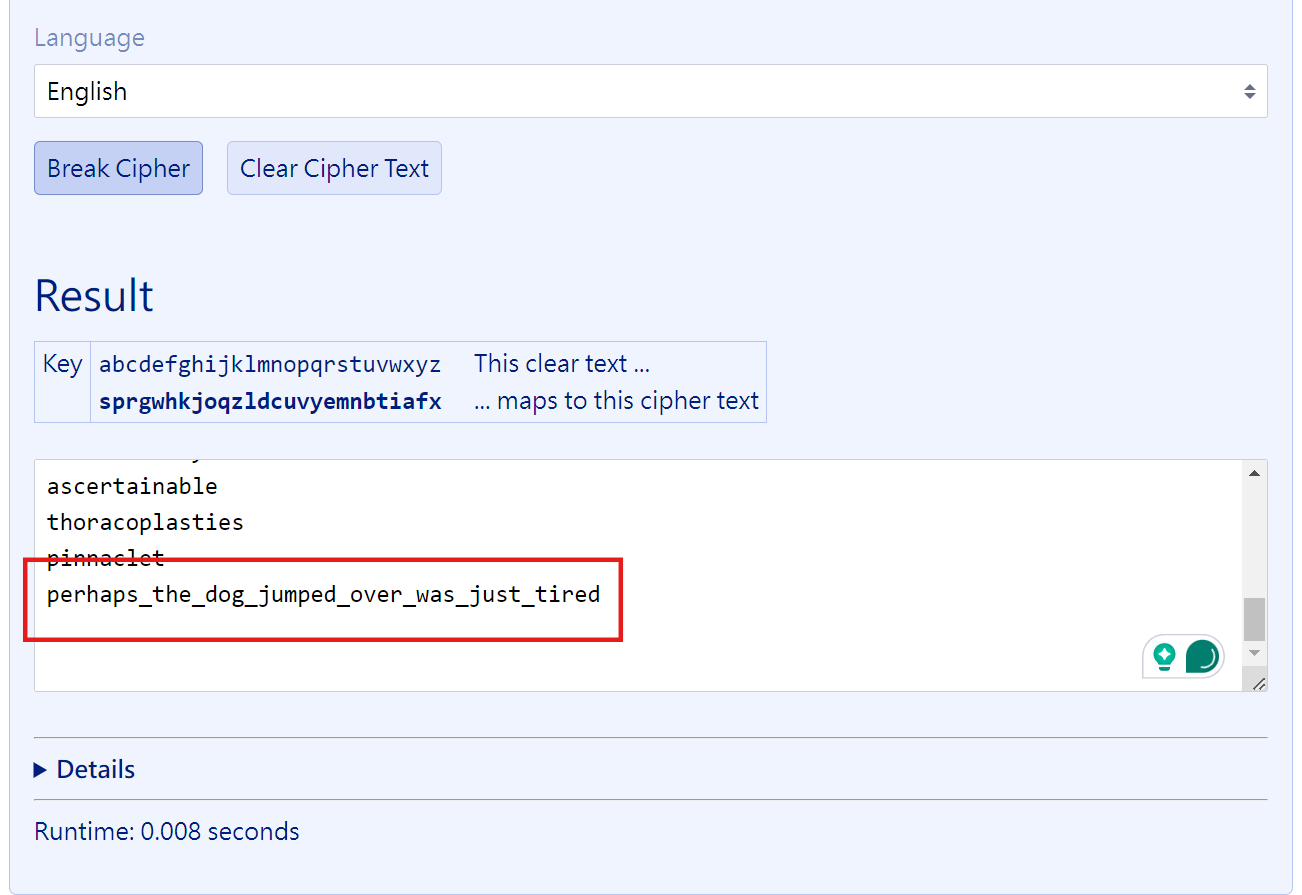1302x895 pixels.
Task: Click the result textarea scrollbar thumb
Action: tap(1255, 619)
